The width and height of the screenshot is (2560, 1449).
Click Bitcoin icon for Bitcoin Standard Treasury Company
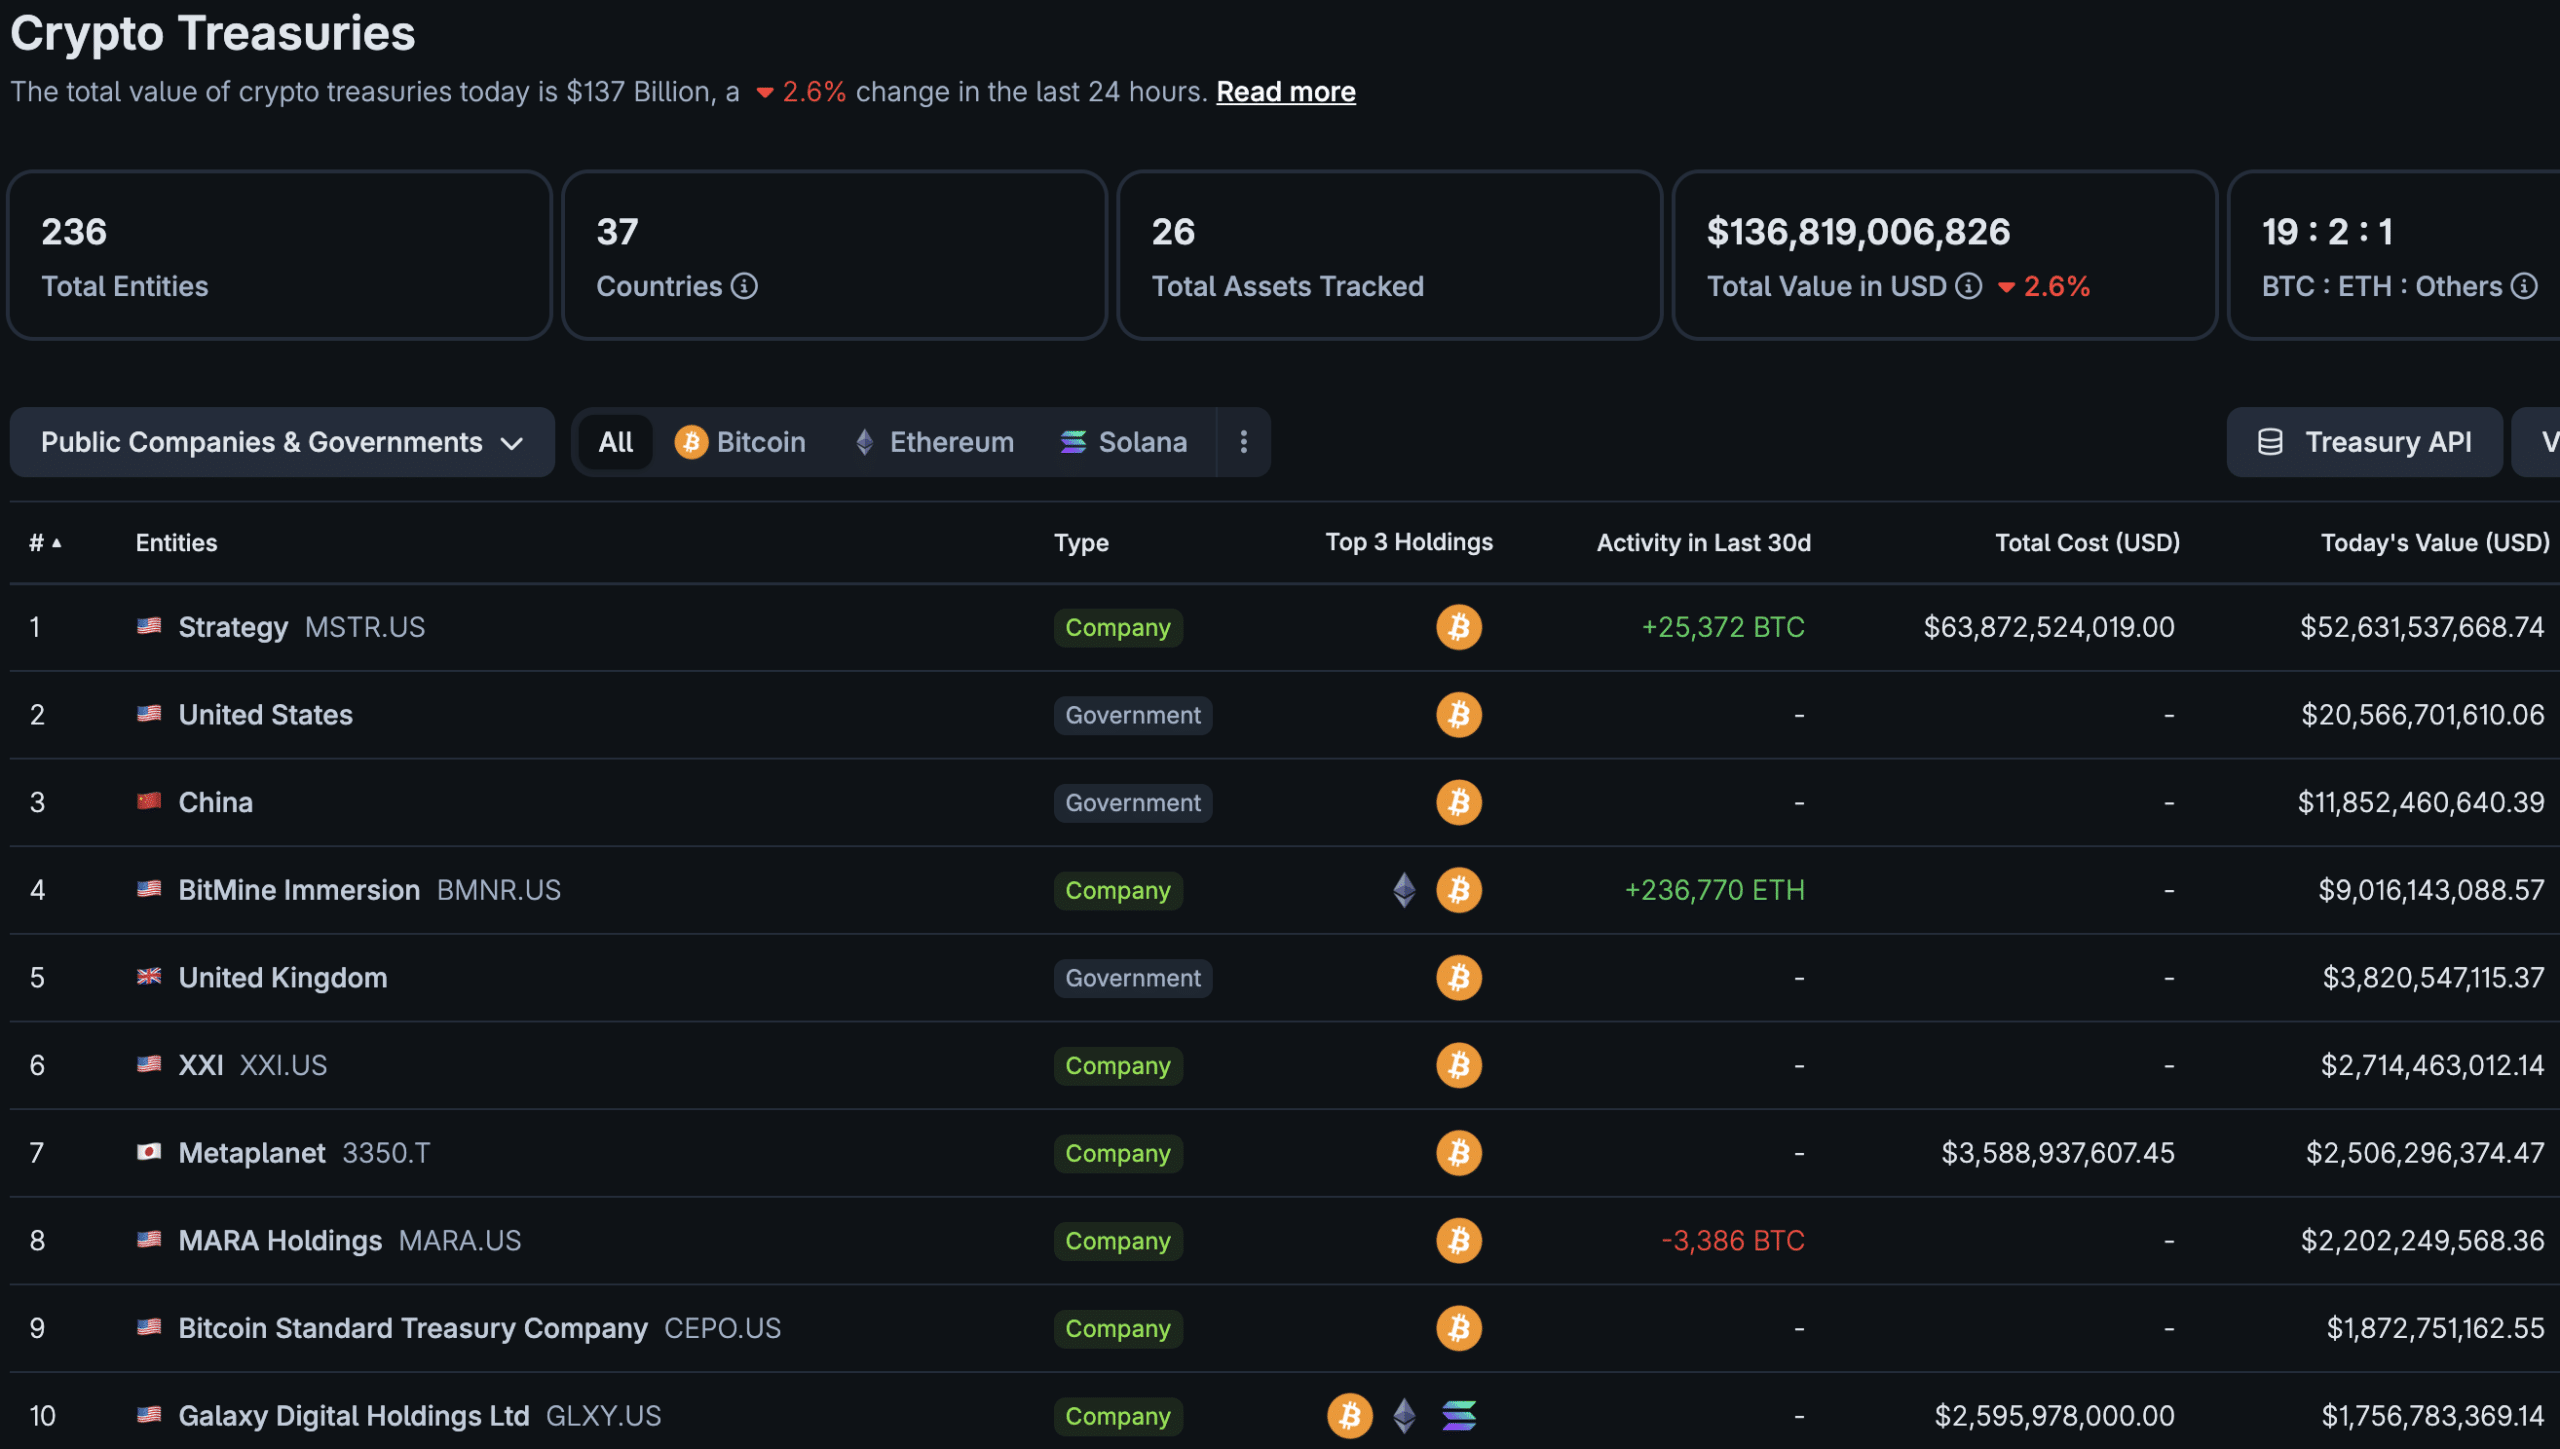[x=1459, y=1328]
